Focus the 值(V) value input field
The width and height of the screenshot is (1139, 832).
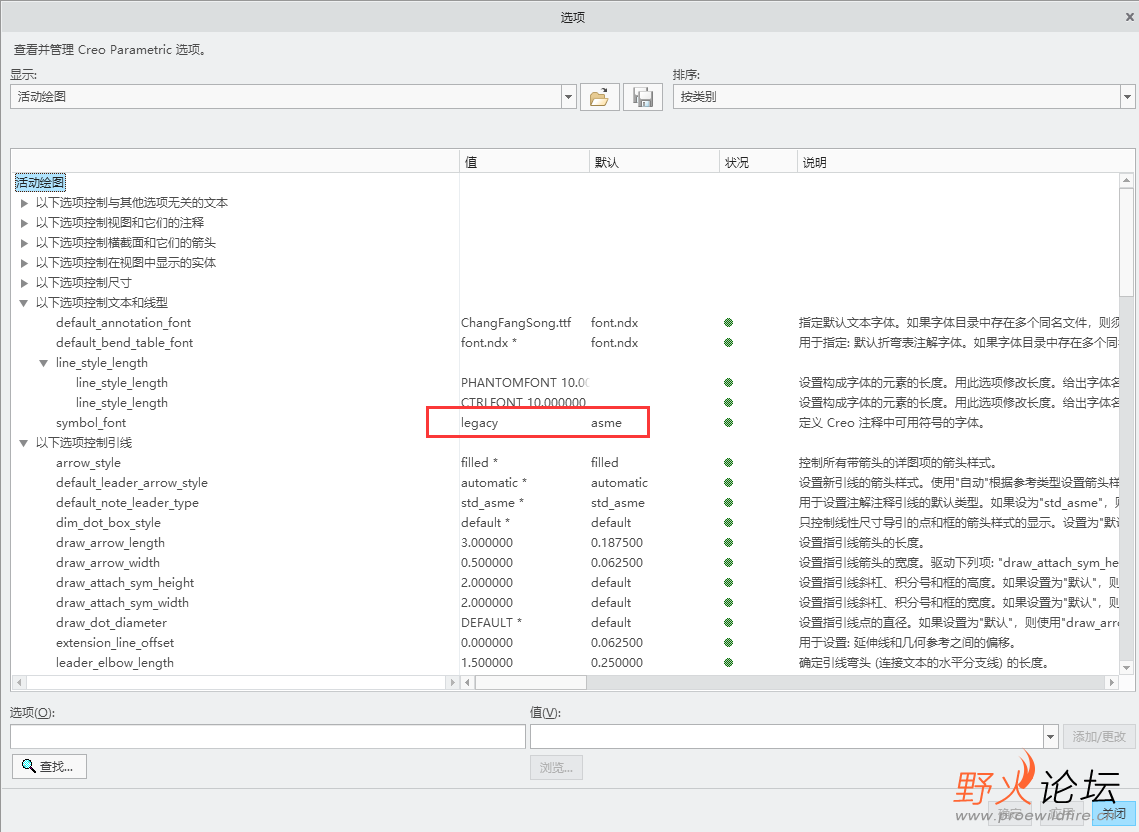click(x=787, y=737)
